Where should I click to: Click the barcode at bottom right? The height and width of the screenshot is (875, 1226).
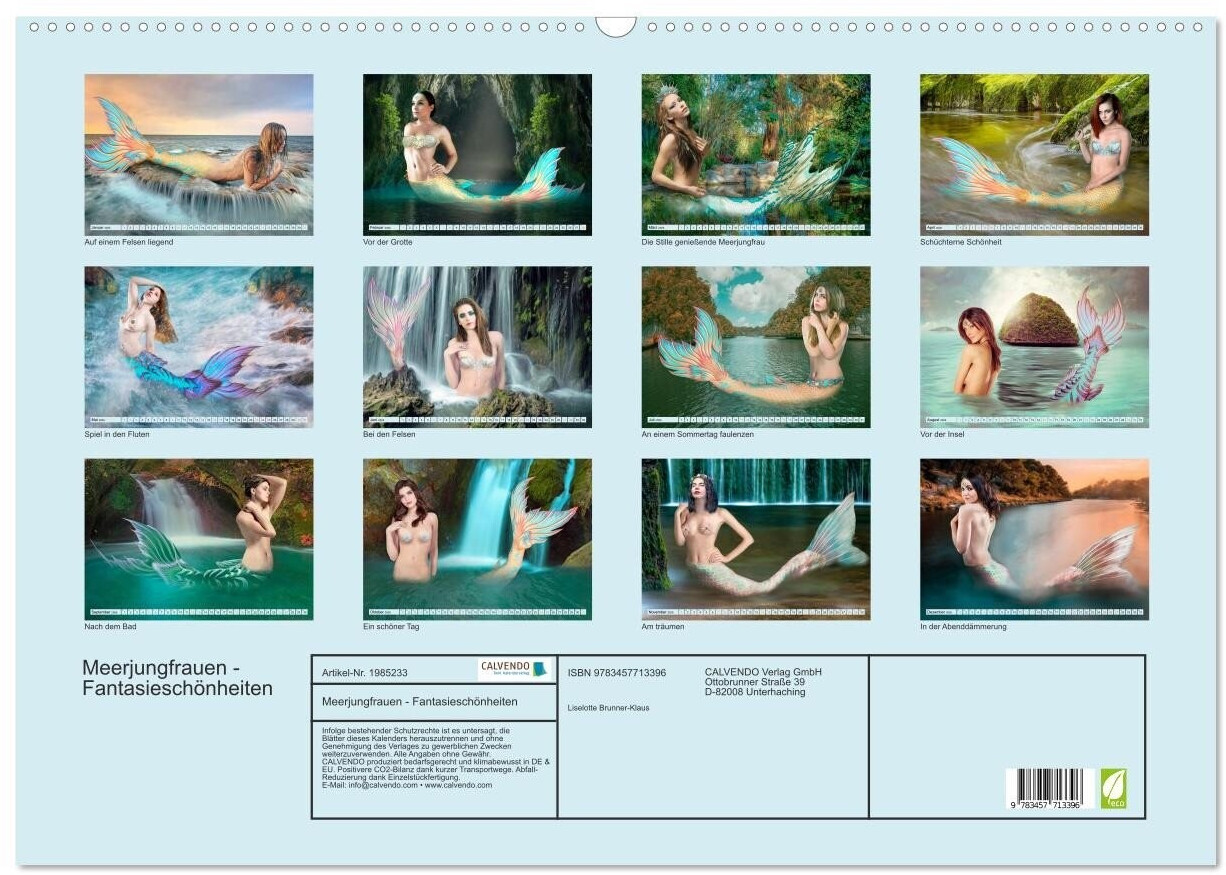click(x=1049, y=788)
